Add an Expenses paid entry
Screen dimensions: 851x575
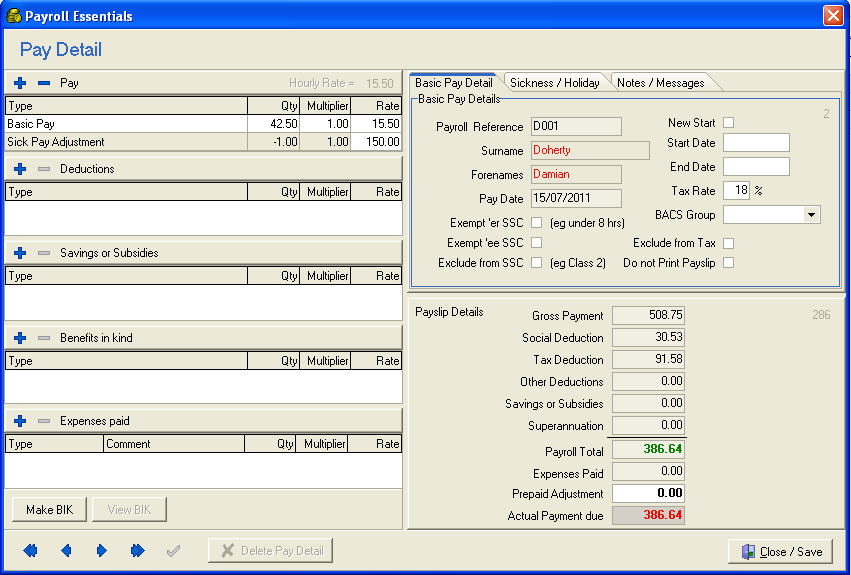coord(20,421)
